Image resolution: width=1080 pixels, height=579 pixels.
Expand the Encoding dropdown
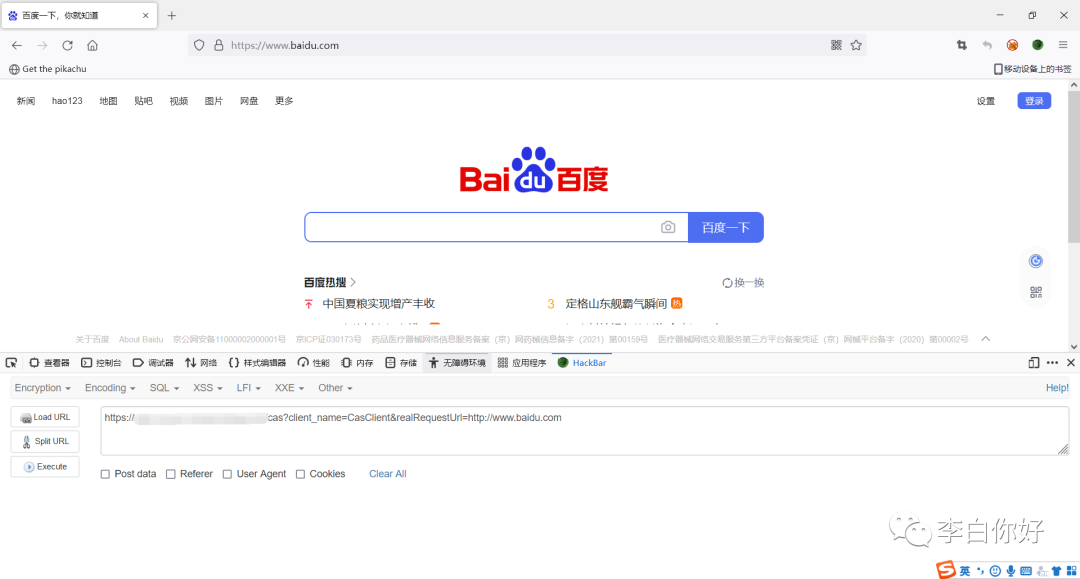pos(110,388)
